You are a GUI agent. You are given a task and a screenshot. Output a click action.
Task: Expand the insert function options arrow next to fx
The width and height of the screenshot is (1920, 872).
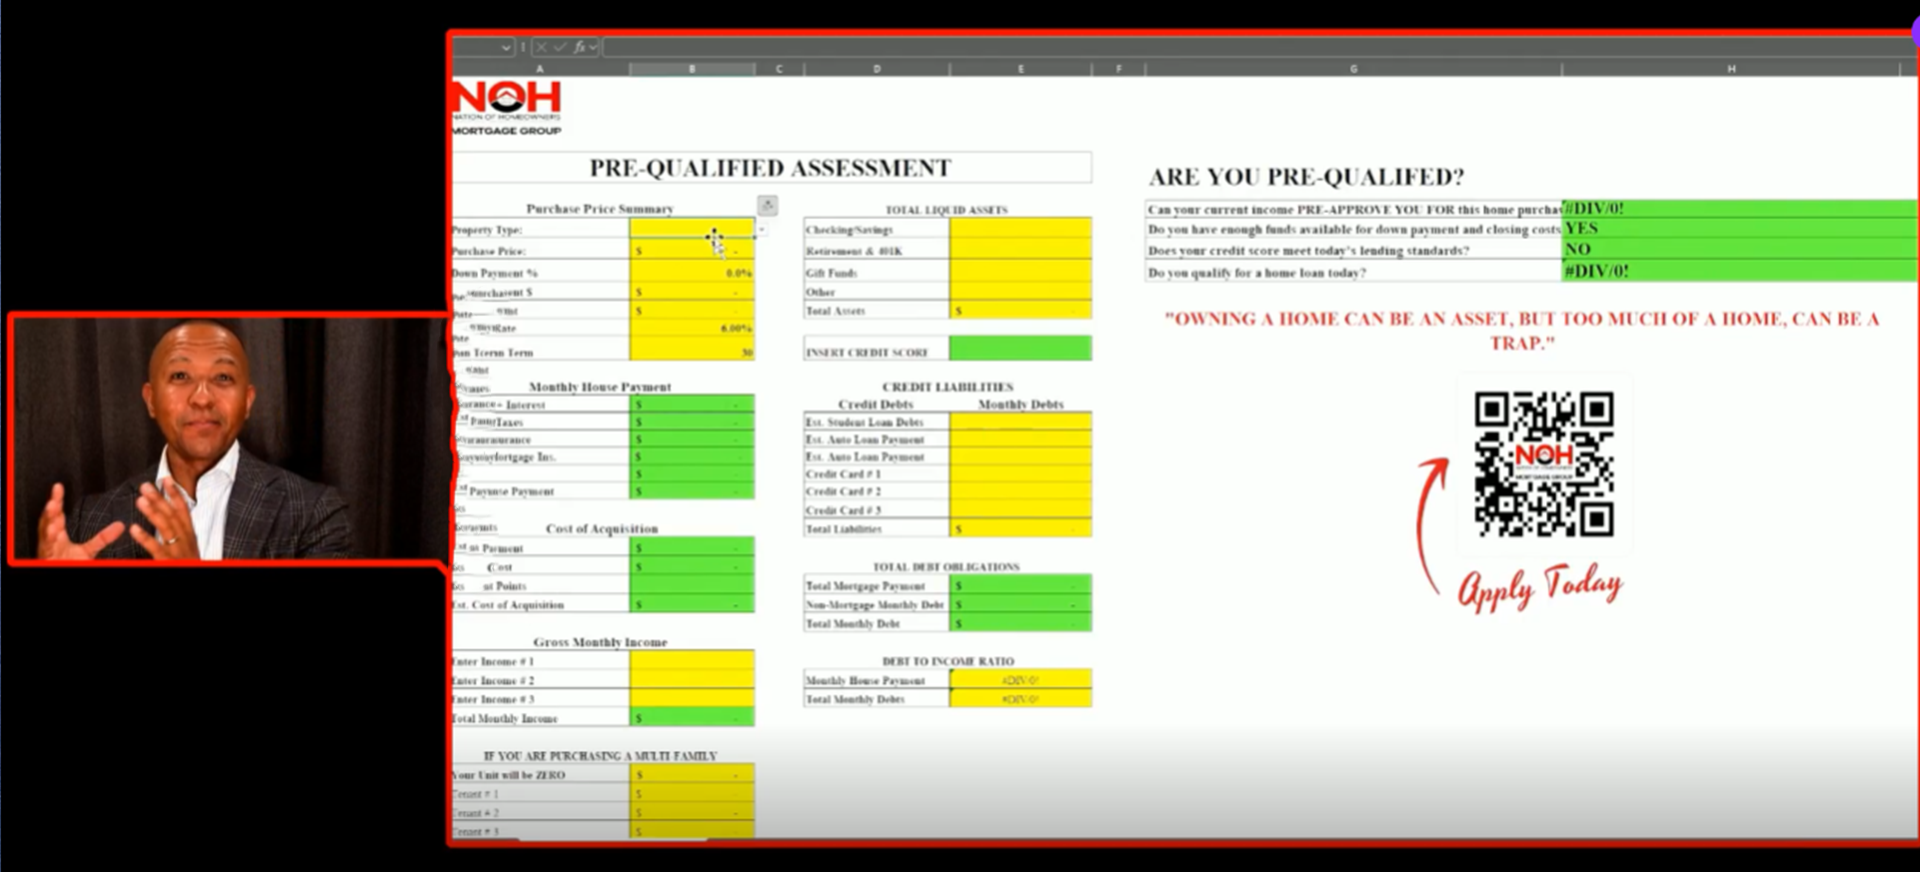(593, 47)
